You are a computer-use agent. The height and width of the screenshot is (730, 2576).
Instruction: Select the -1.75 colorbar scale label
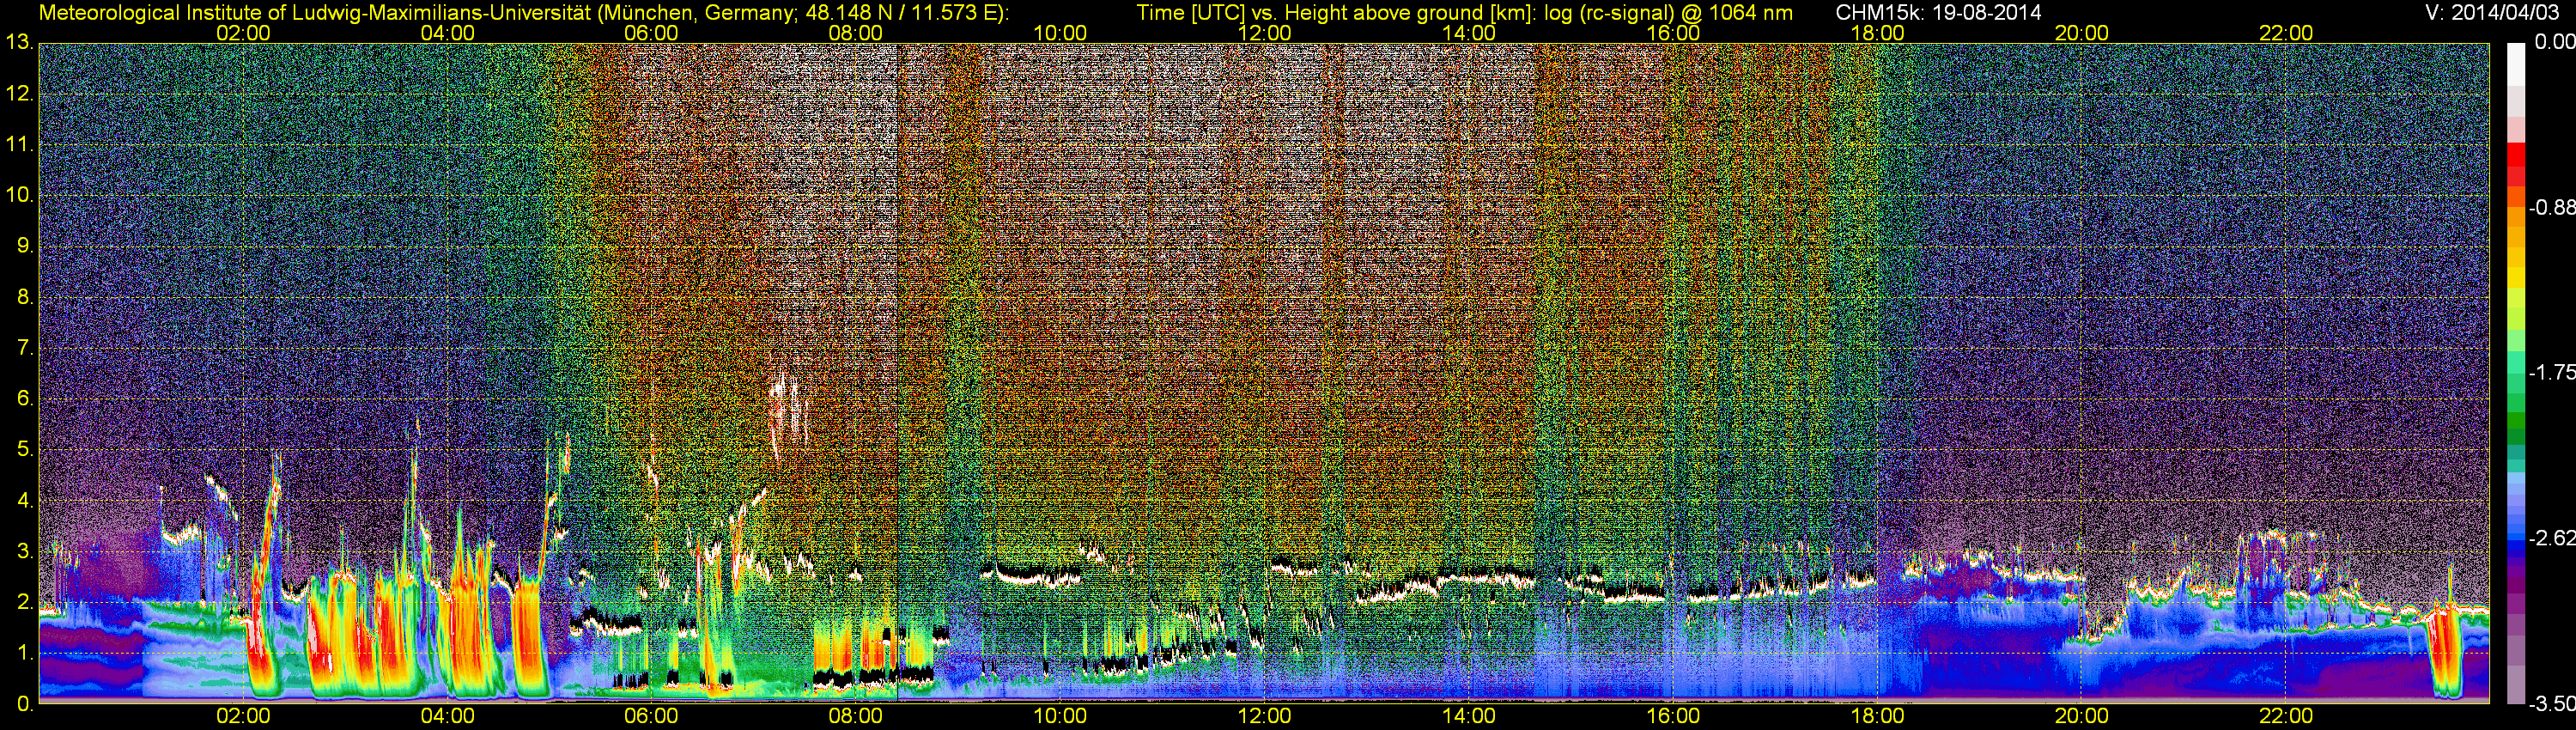pyautogui.click(x=2555, y=373)
